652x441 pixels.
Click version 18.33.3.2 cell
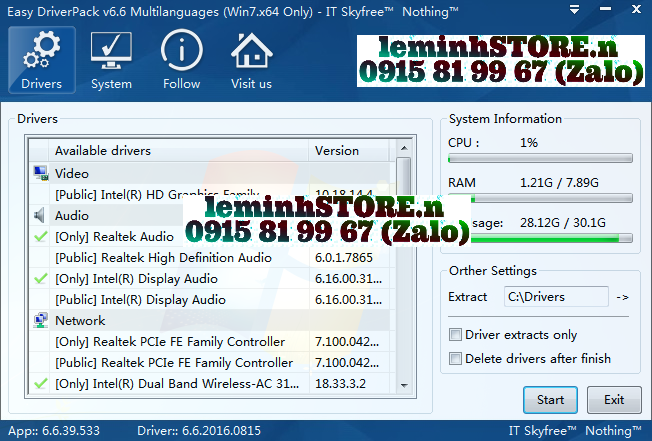click(340, 383)
